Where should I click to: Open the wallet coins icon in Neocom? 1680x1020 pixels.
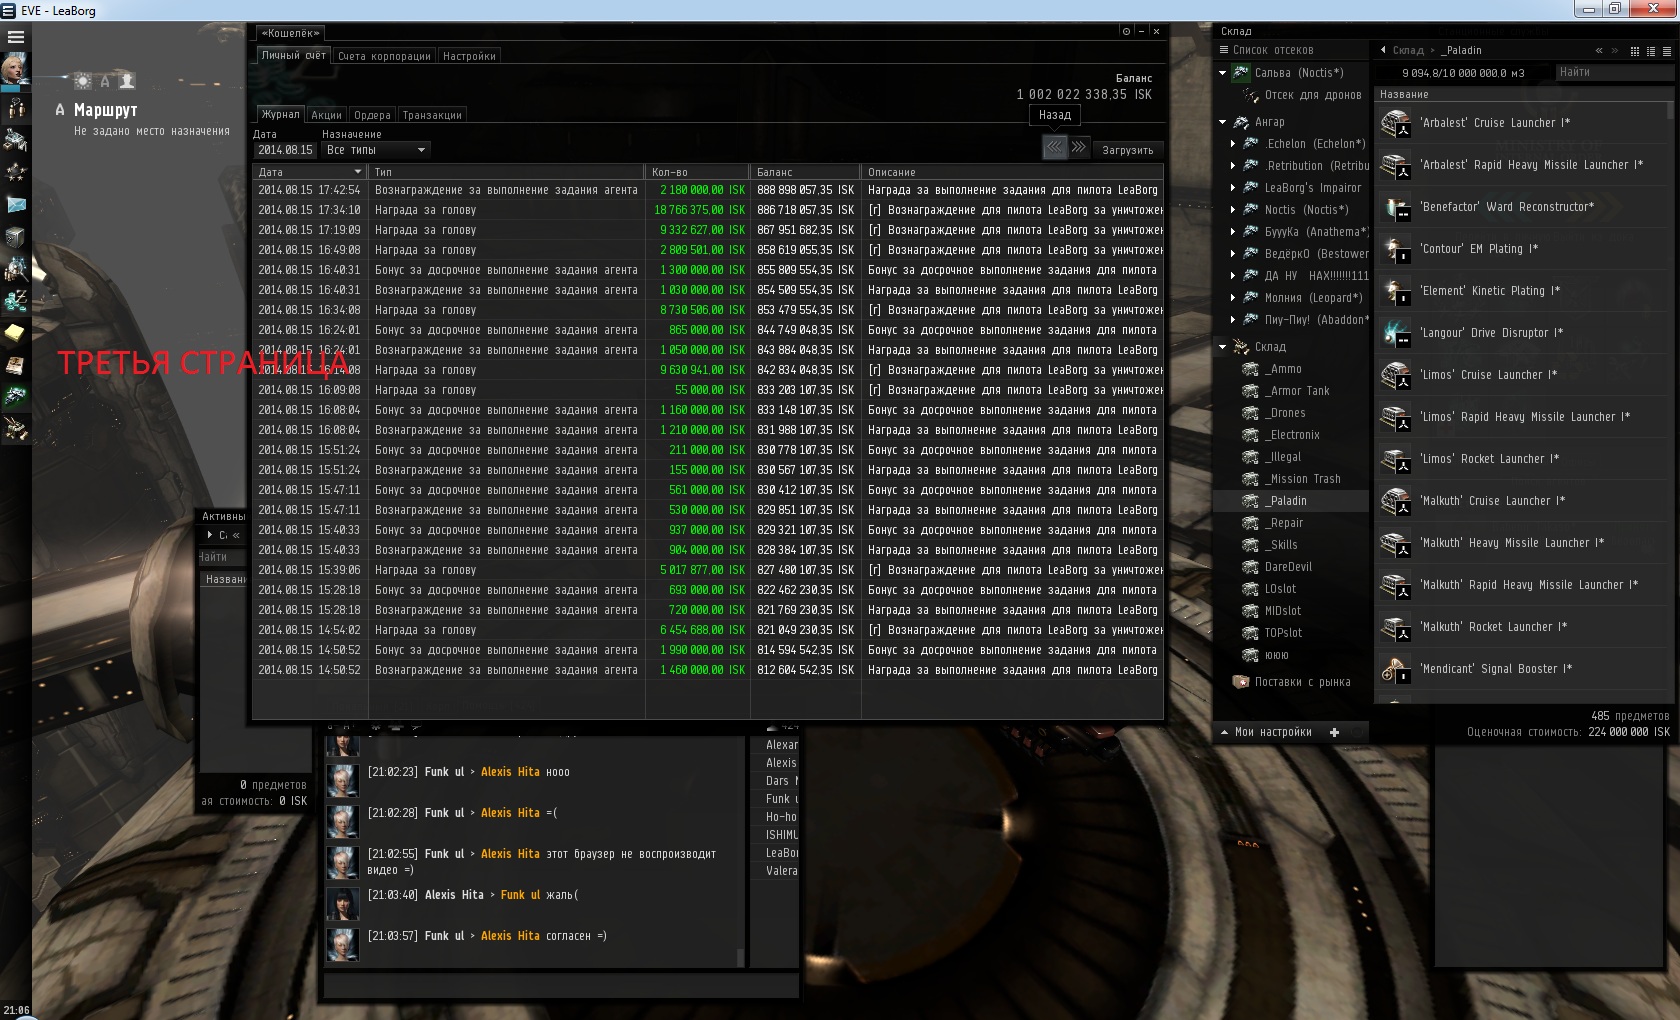click(x=15, y=300)
